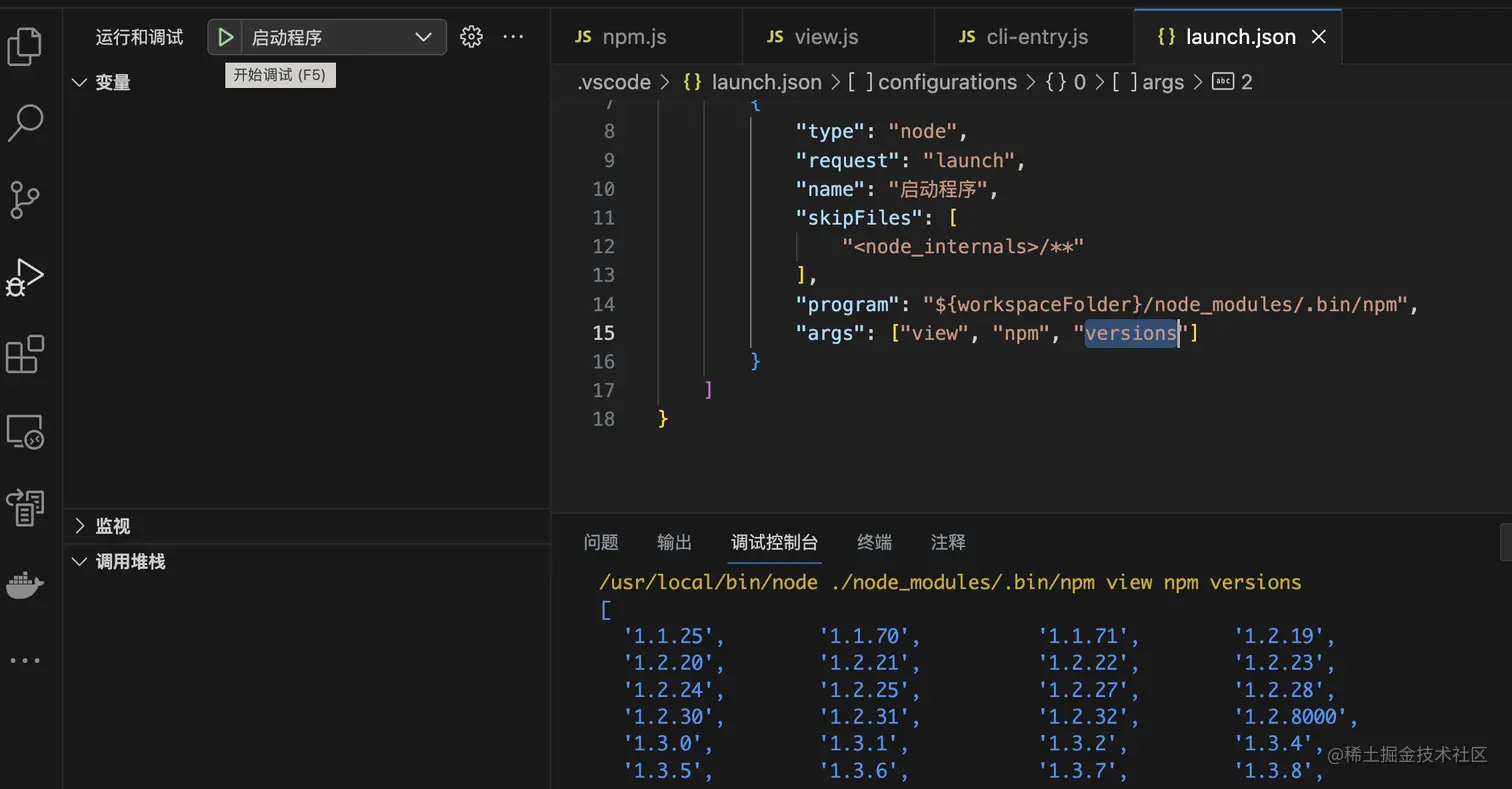Open the Extensions view icon
The image size is (1512, 789).
click(x=25, y=354)
